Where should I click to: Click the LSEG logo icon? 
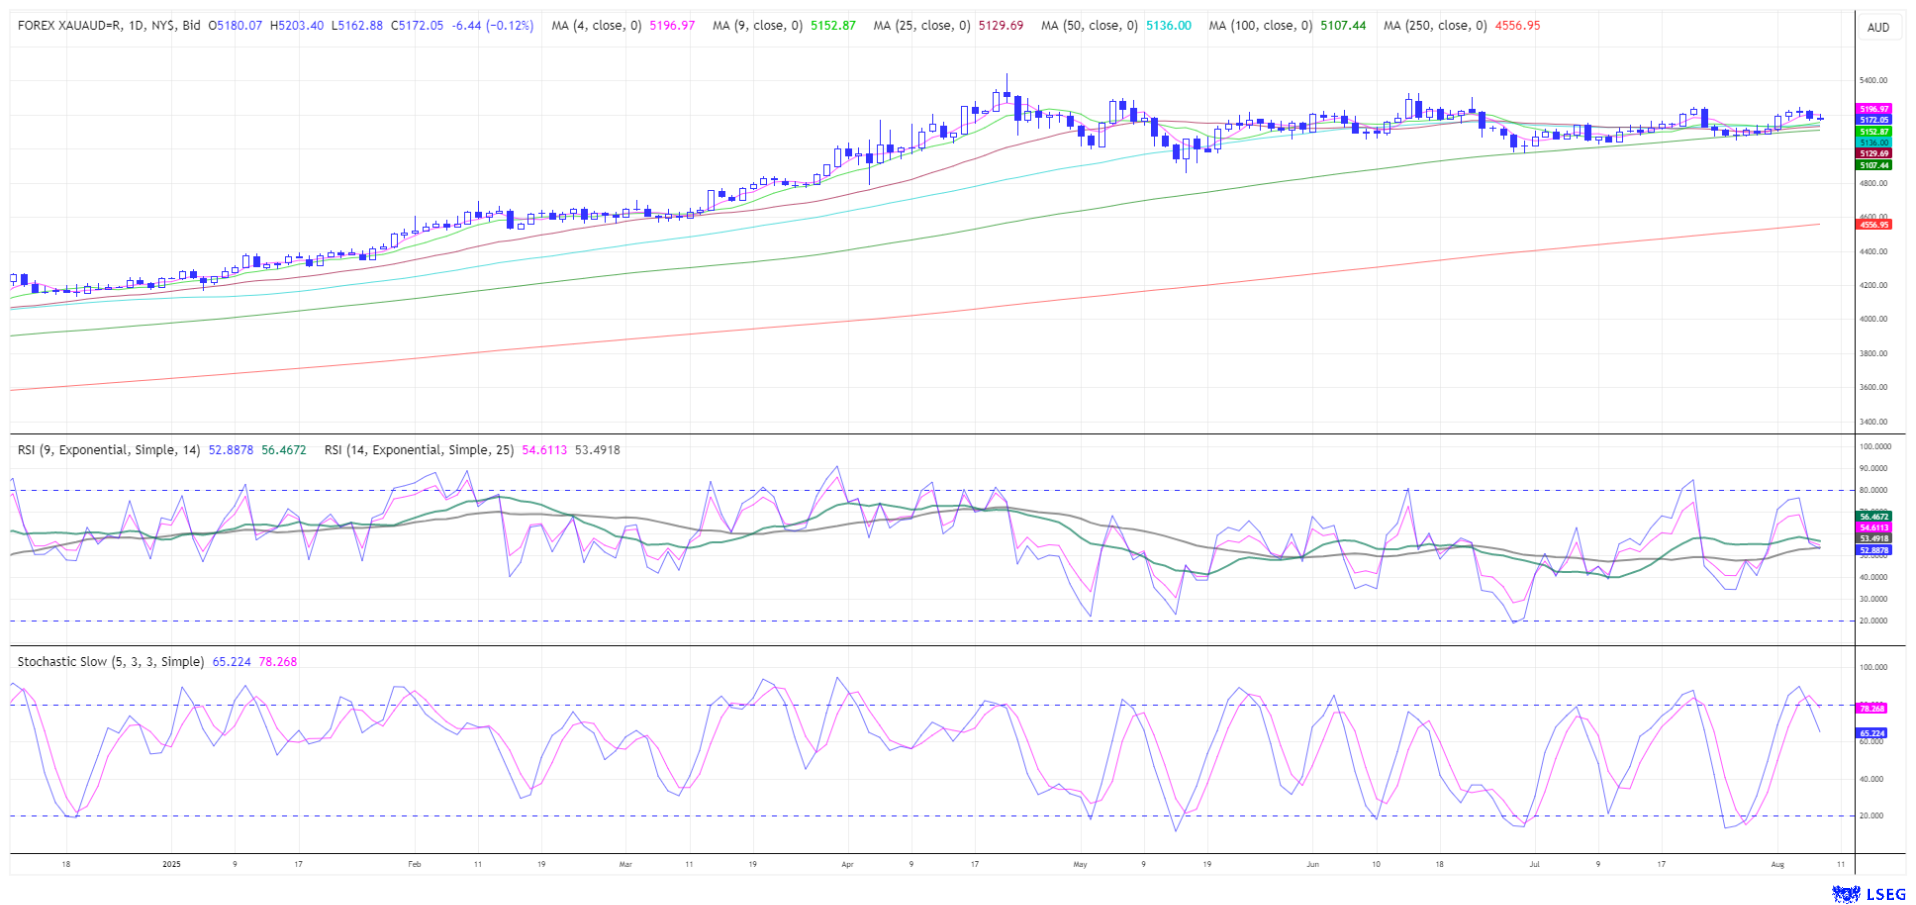coord(1845,893)
